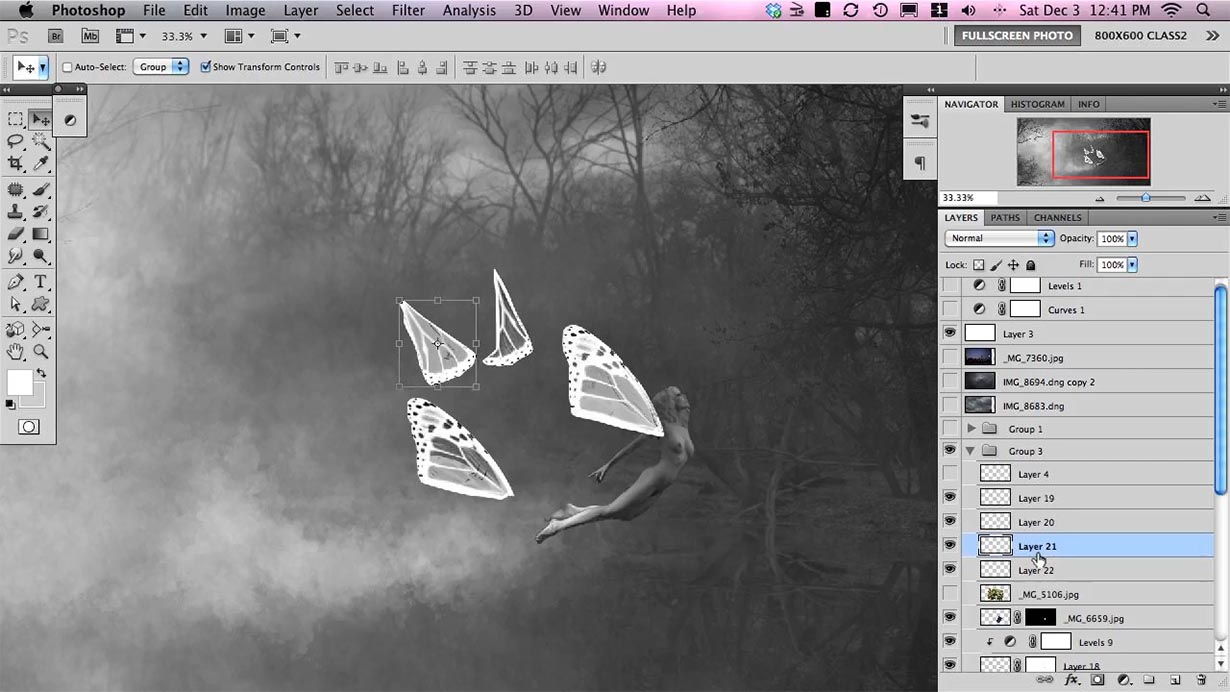
Task: Open the Auto-Select Group dropdown
Action: tap(161, 67)
